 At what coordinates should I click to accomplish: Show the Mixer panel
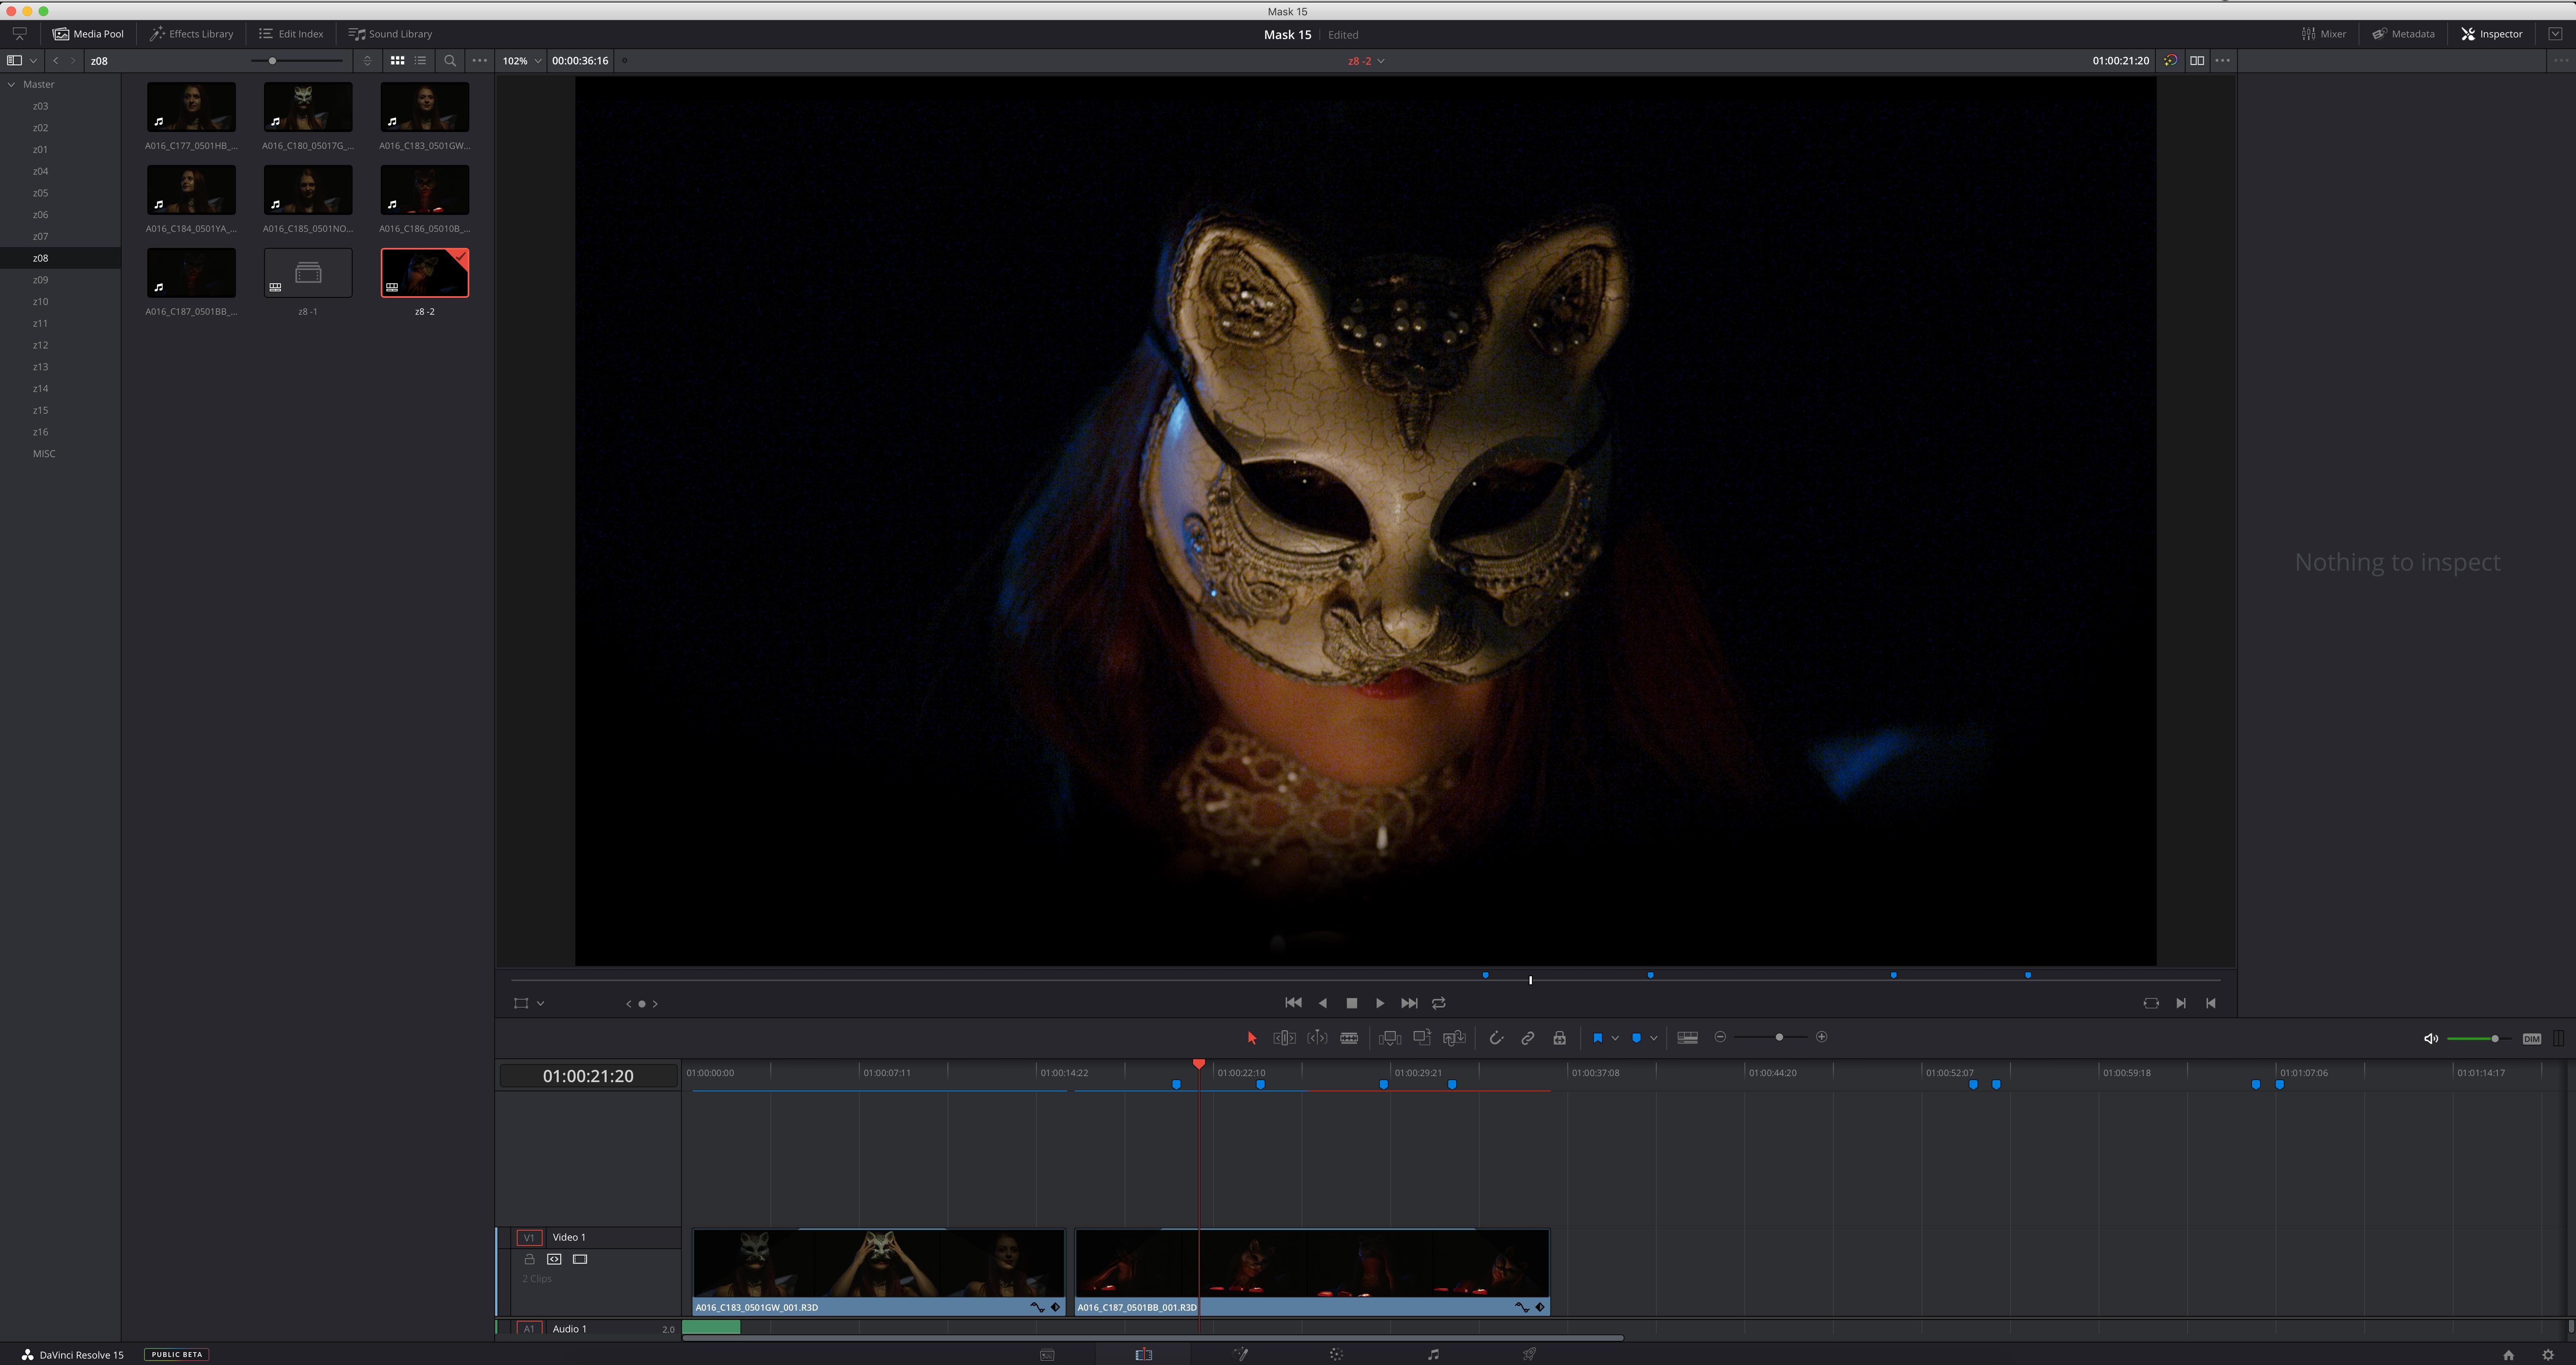(x=2325, y=33)
